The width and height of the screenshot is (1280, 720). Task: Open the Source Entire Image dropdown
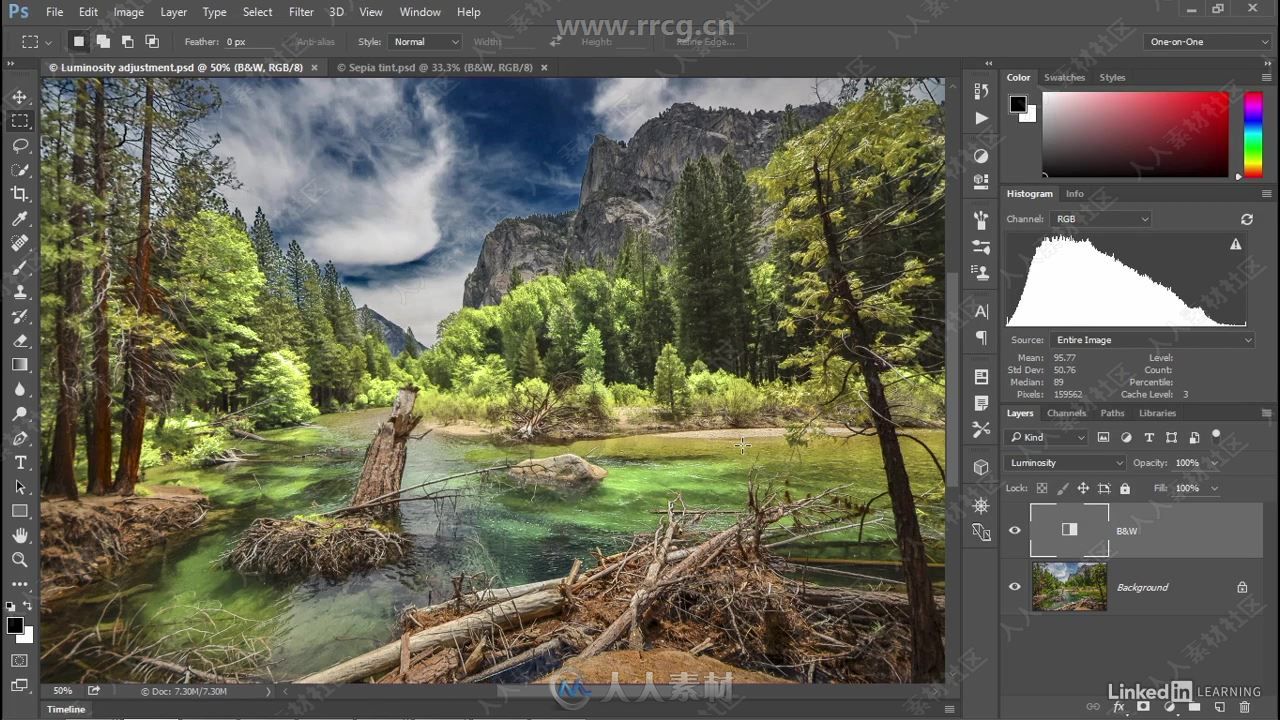click(1152, 340)
